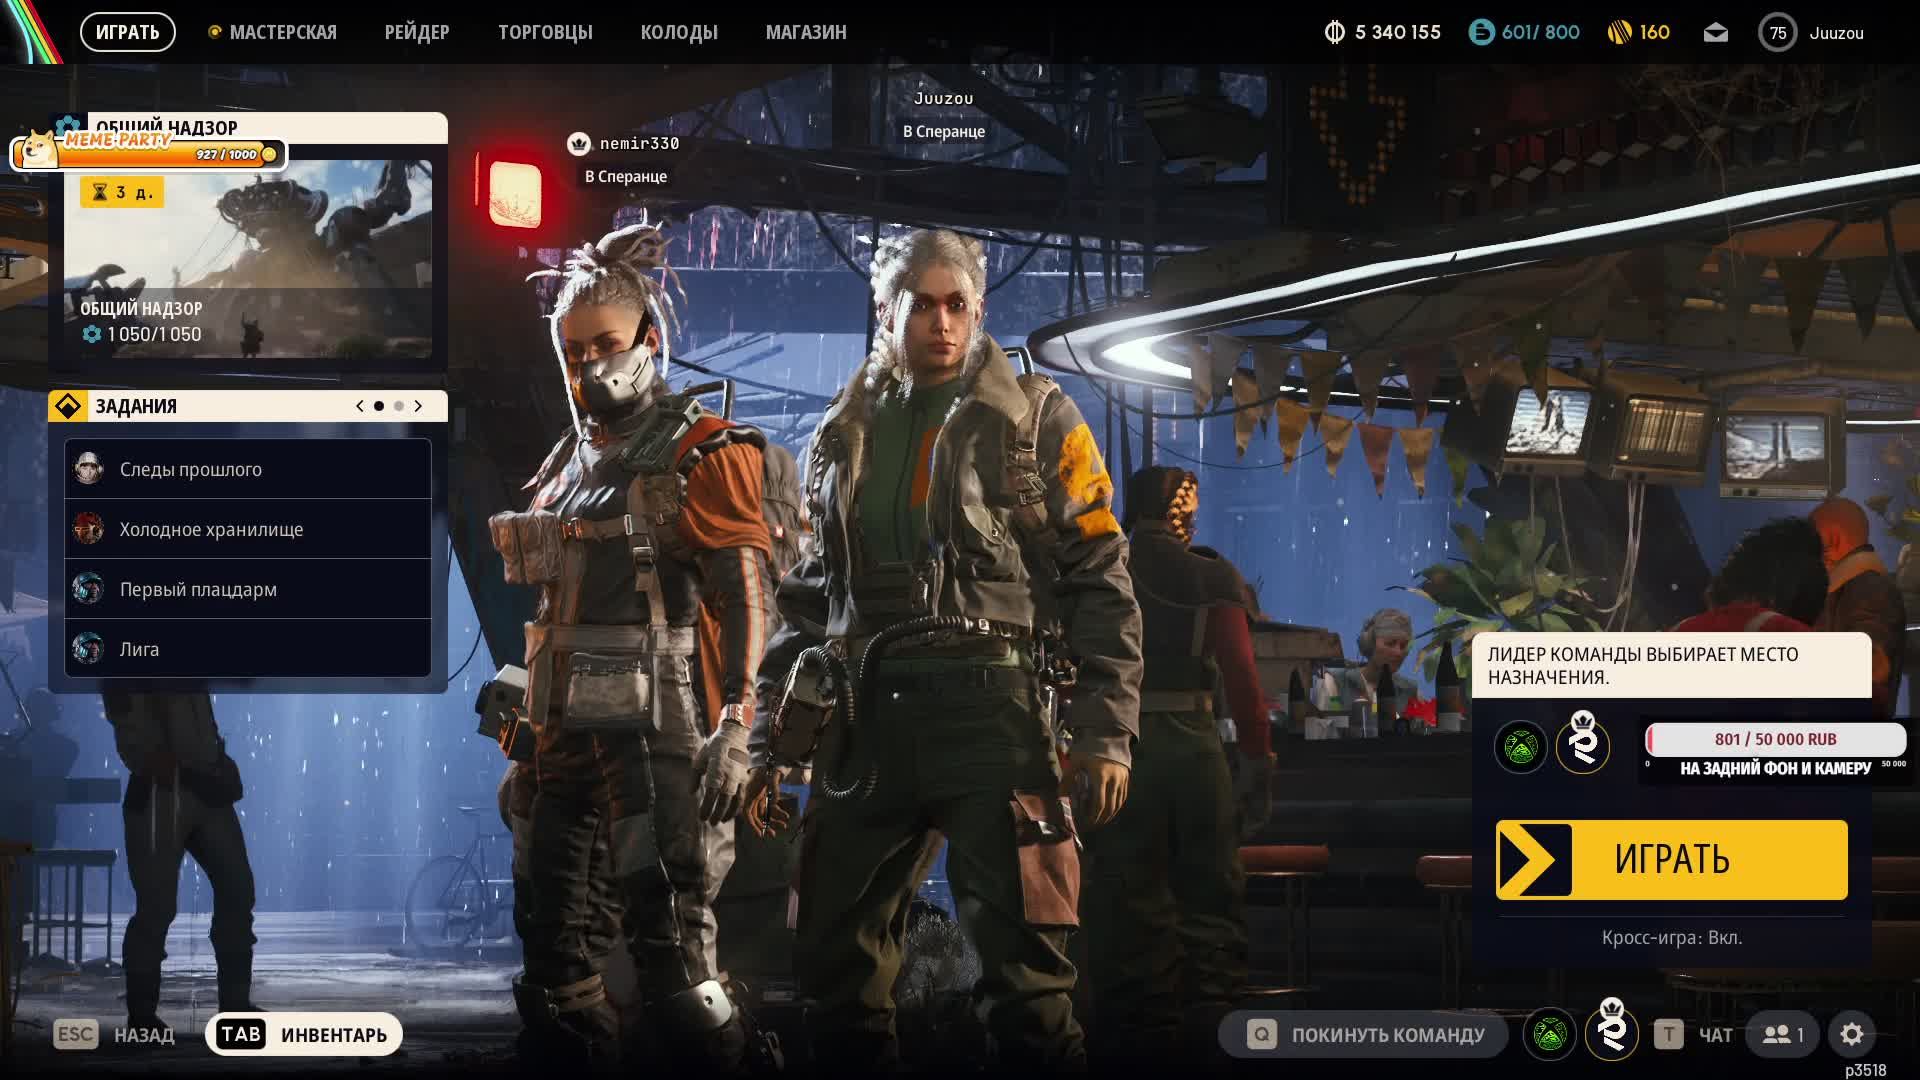The image size is (1920, 1080).
Task: Click the level 75 profile badge
Action: [1777, 33]
